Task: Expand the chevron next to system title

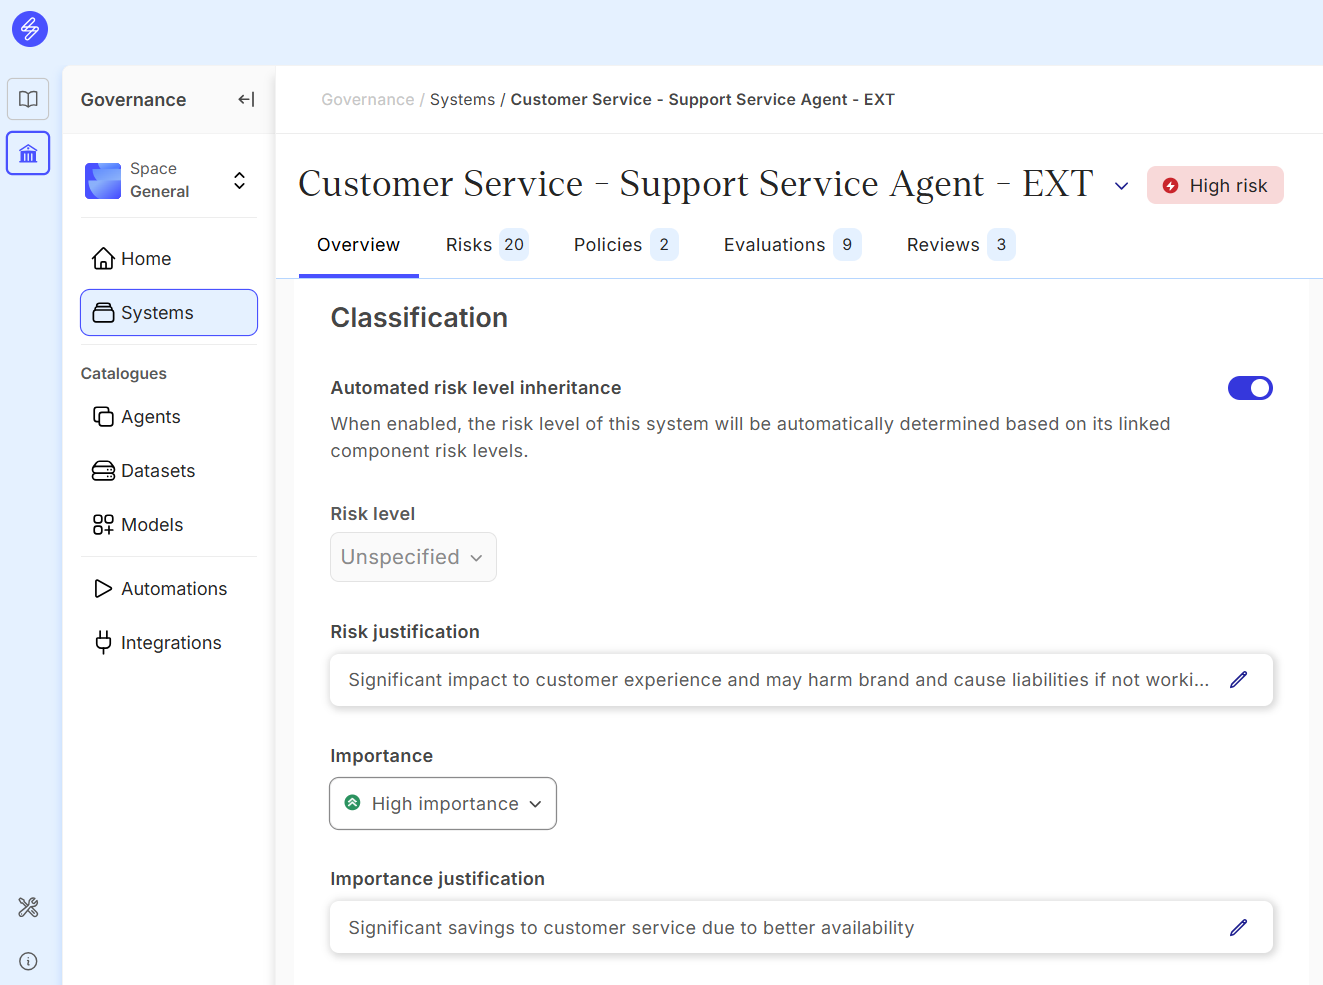Action: click(1121, 186)
